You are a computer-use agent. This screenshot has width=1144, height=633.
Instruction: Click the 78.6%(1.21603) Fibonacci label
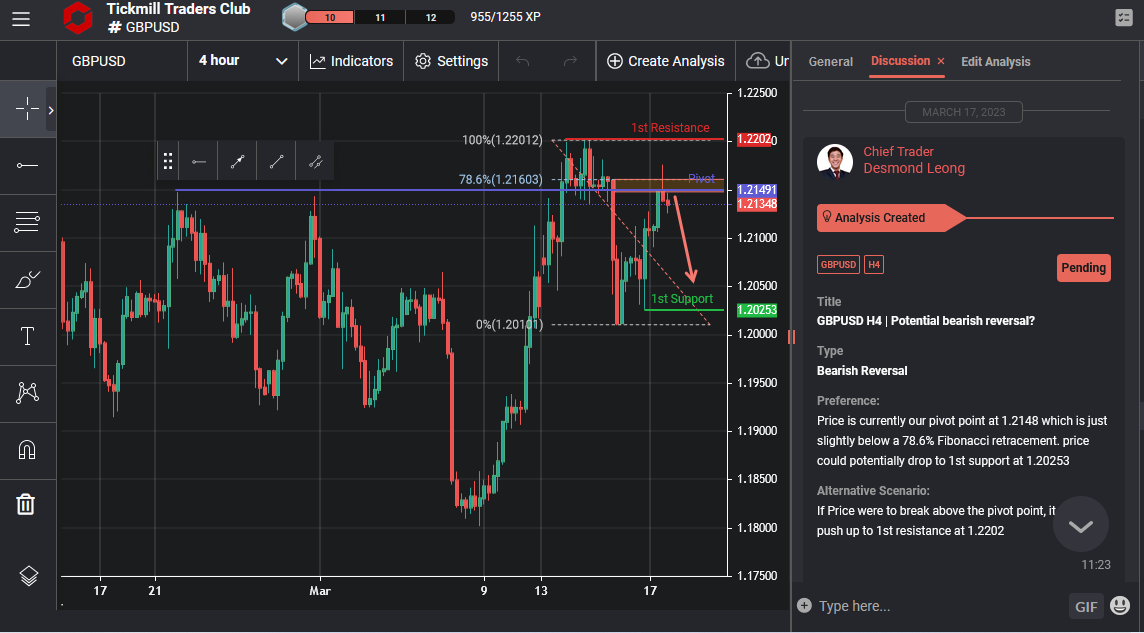coord(500,179)
